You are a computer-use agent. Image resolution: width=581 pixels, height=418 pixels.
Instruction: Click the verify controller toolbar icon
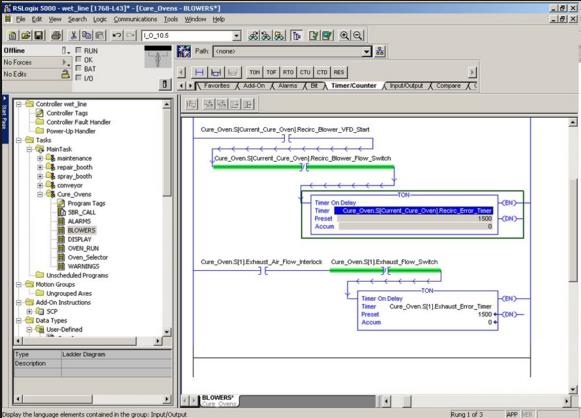327,36
